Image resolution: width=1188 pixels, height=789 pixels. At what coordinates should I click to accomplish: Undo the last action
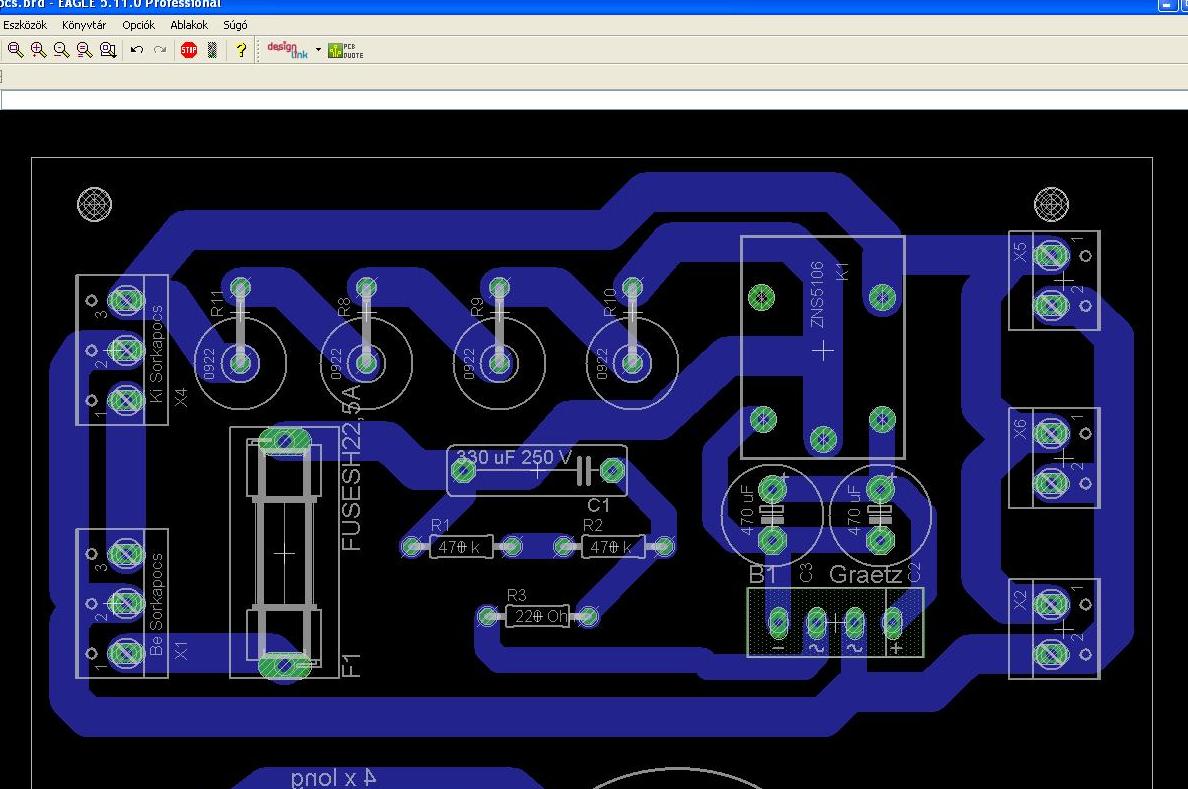pos(137,49)
